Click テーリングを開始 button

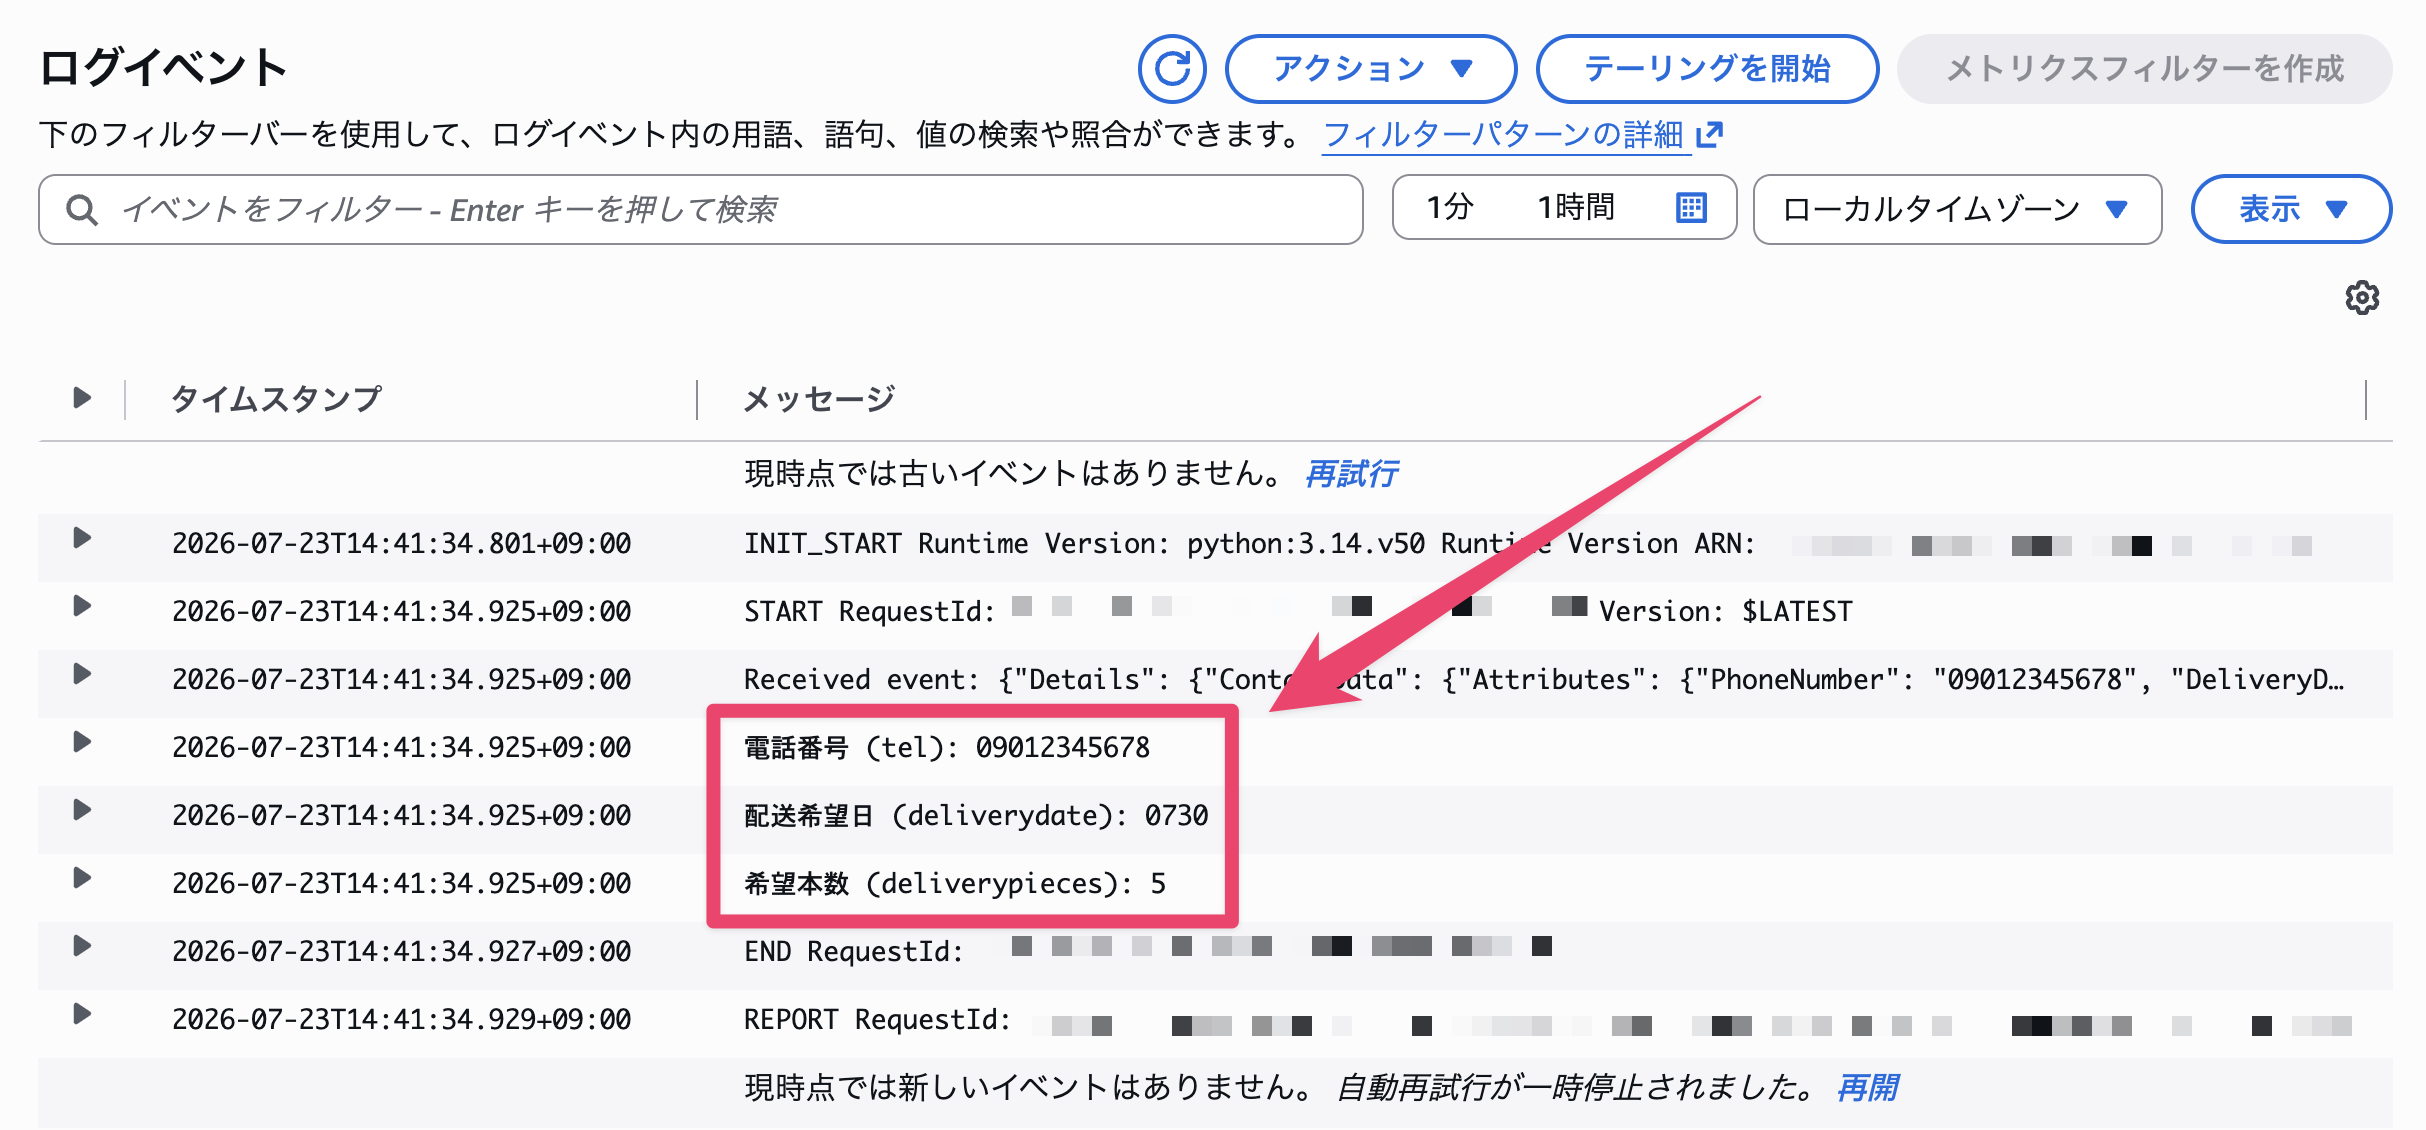[x=1707, y=69]
